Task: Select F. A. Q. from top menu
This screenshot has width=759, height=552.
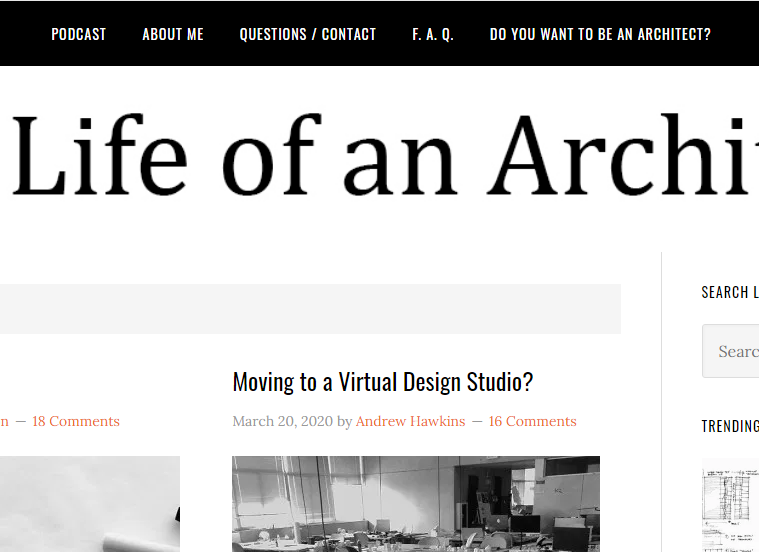Action: (433, 34)
